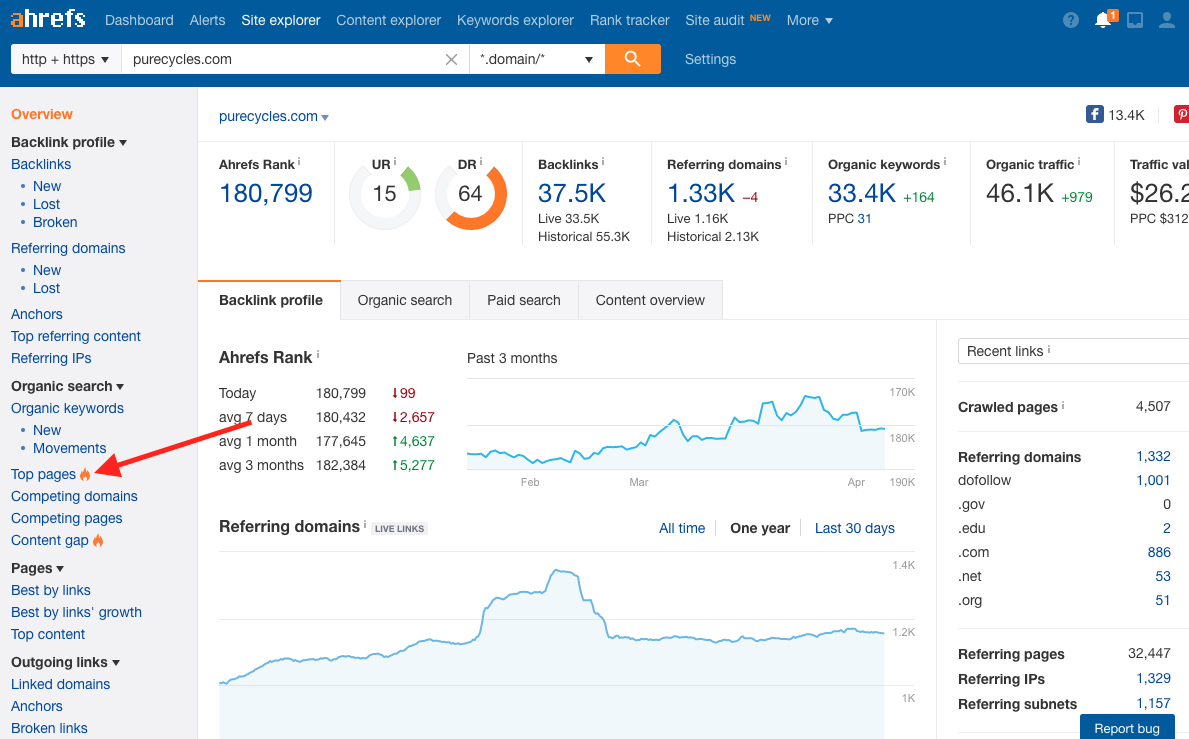The image size is (1189, 739).
Task: Click the Overview sidebar link
Action: tap(42, 114)
